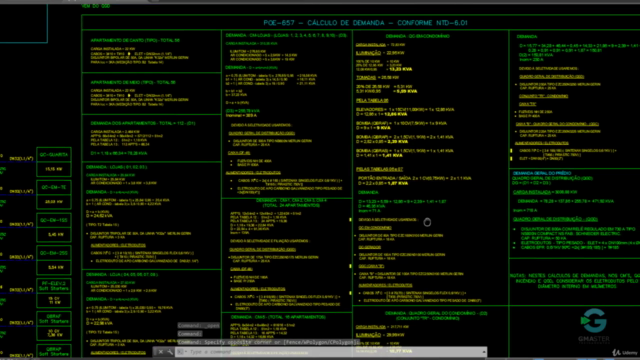
Task: Select the QC-EM-2SS box label
Action: [x=54, y=253]
